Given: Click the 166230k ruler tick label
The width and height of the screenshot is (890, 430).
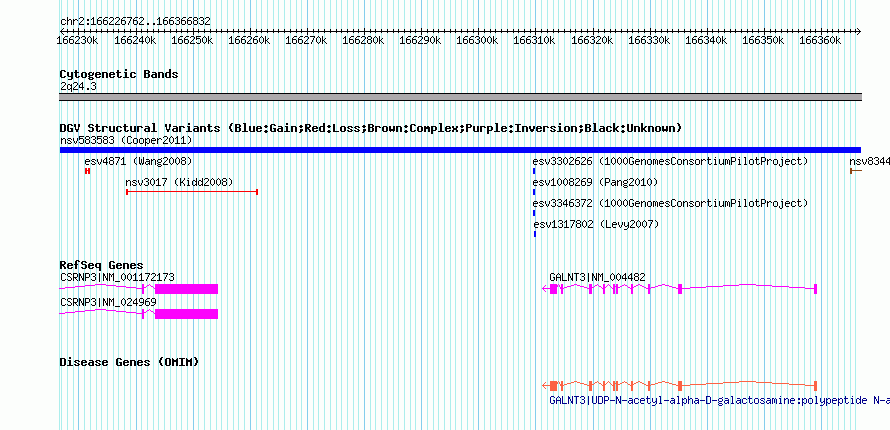Looking at the screenshot, I should pyautogui.click(x=78, y=40).
